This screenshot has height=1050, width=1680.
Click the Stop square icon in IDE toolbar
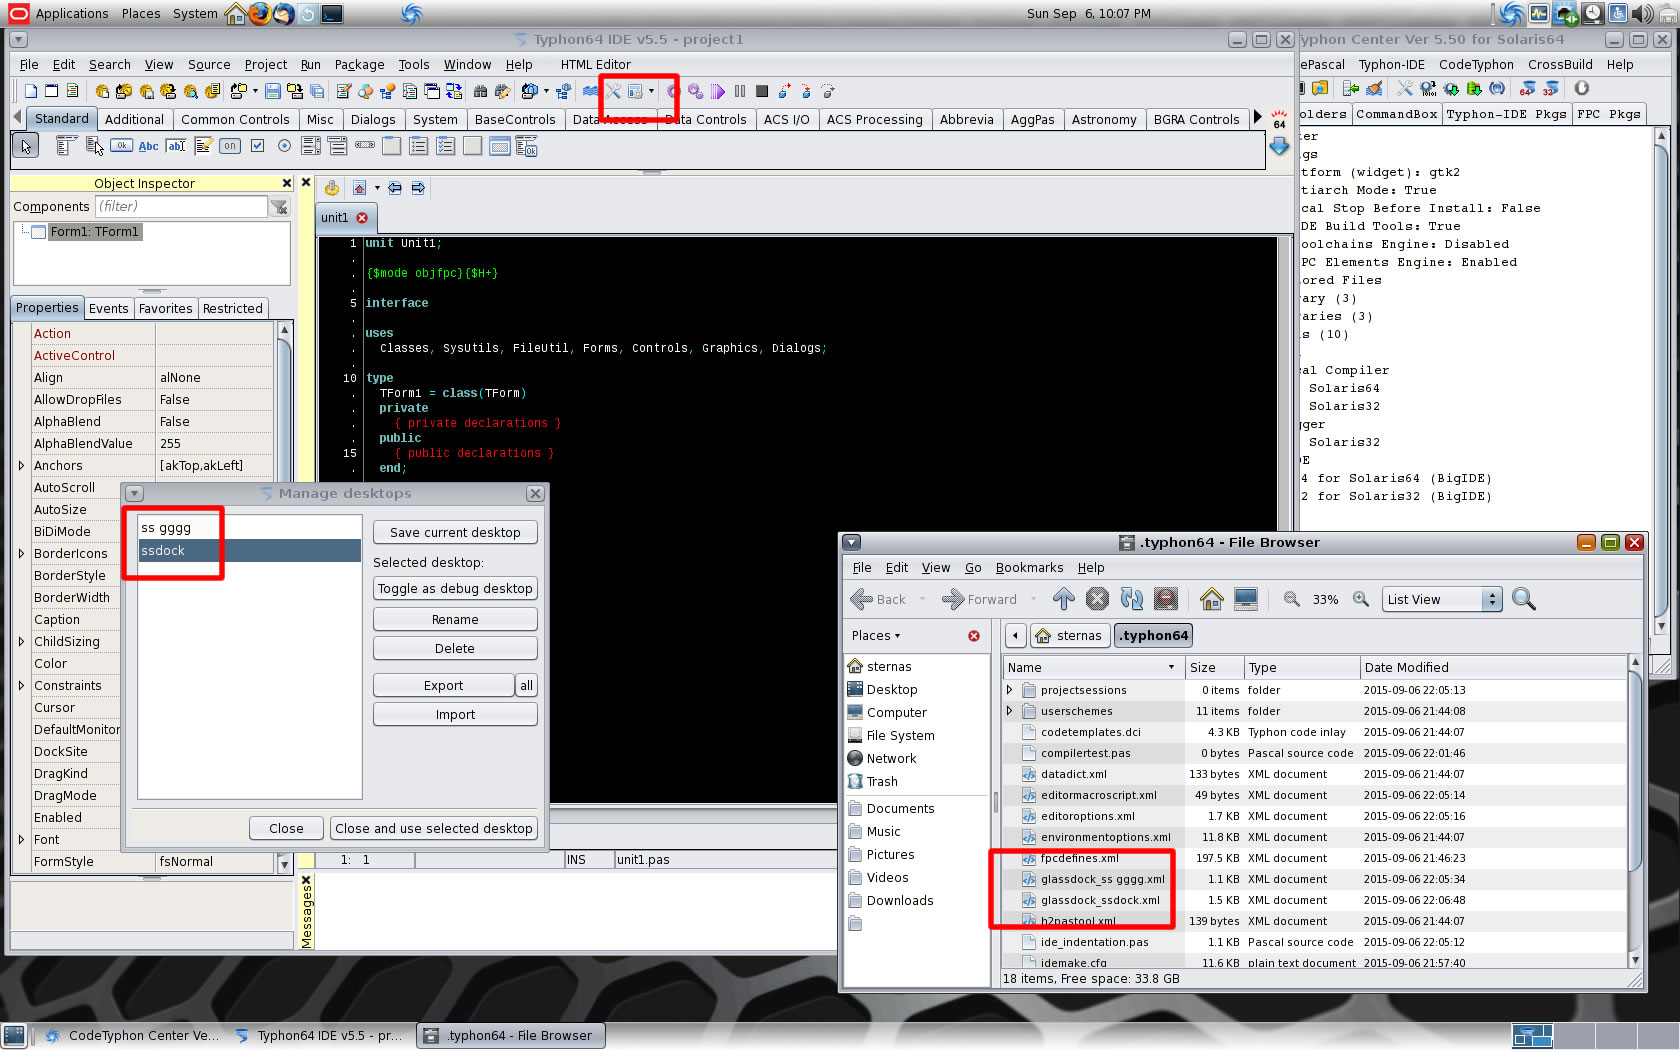[762, 91]
